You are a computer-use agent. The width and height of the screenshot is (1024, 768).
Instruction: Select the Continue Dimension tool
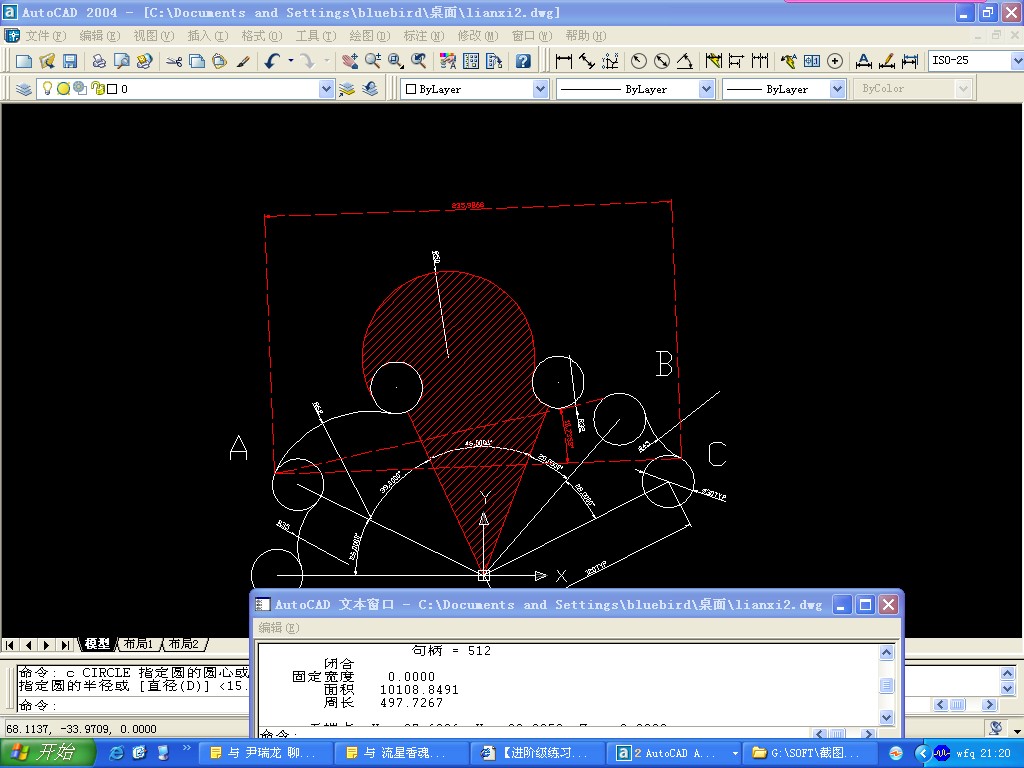pos(760,61)
